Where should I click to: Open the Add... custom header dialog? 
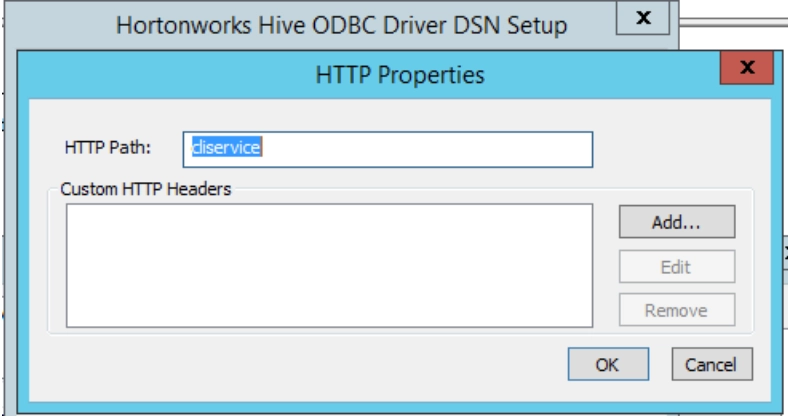point(677,222)
